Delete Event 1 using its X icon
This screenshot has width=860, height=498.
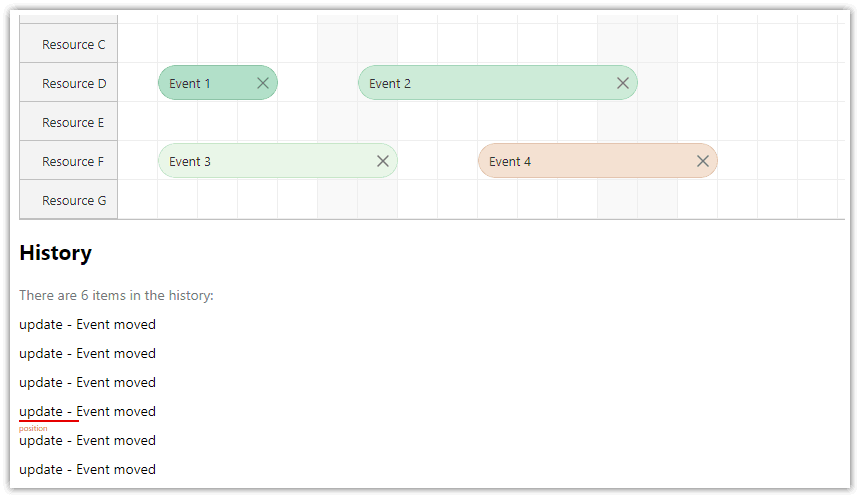click(263, 83)
